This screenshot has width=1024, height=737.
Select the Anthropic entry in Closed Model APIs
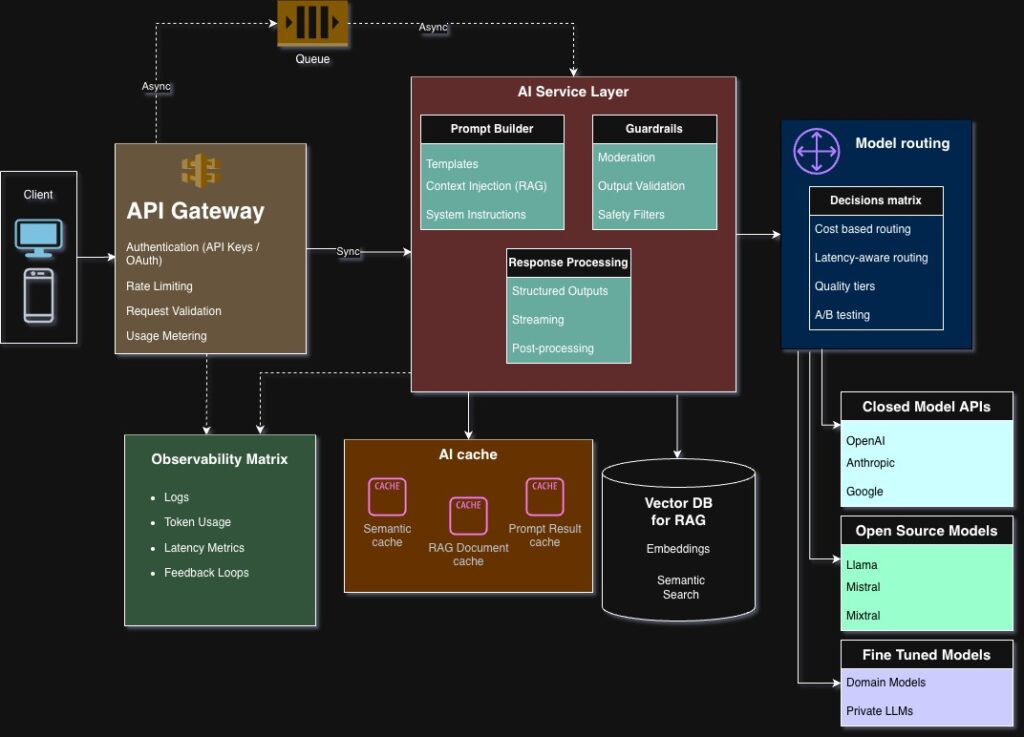(870, 463)
